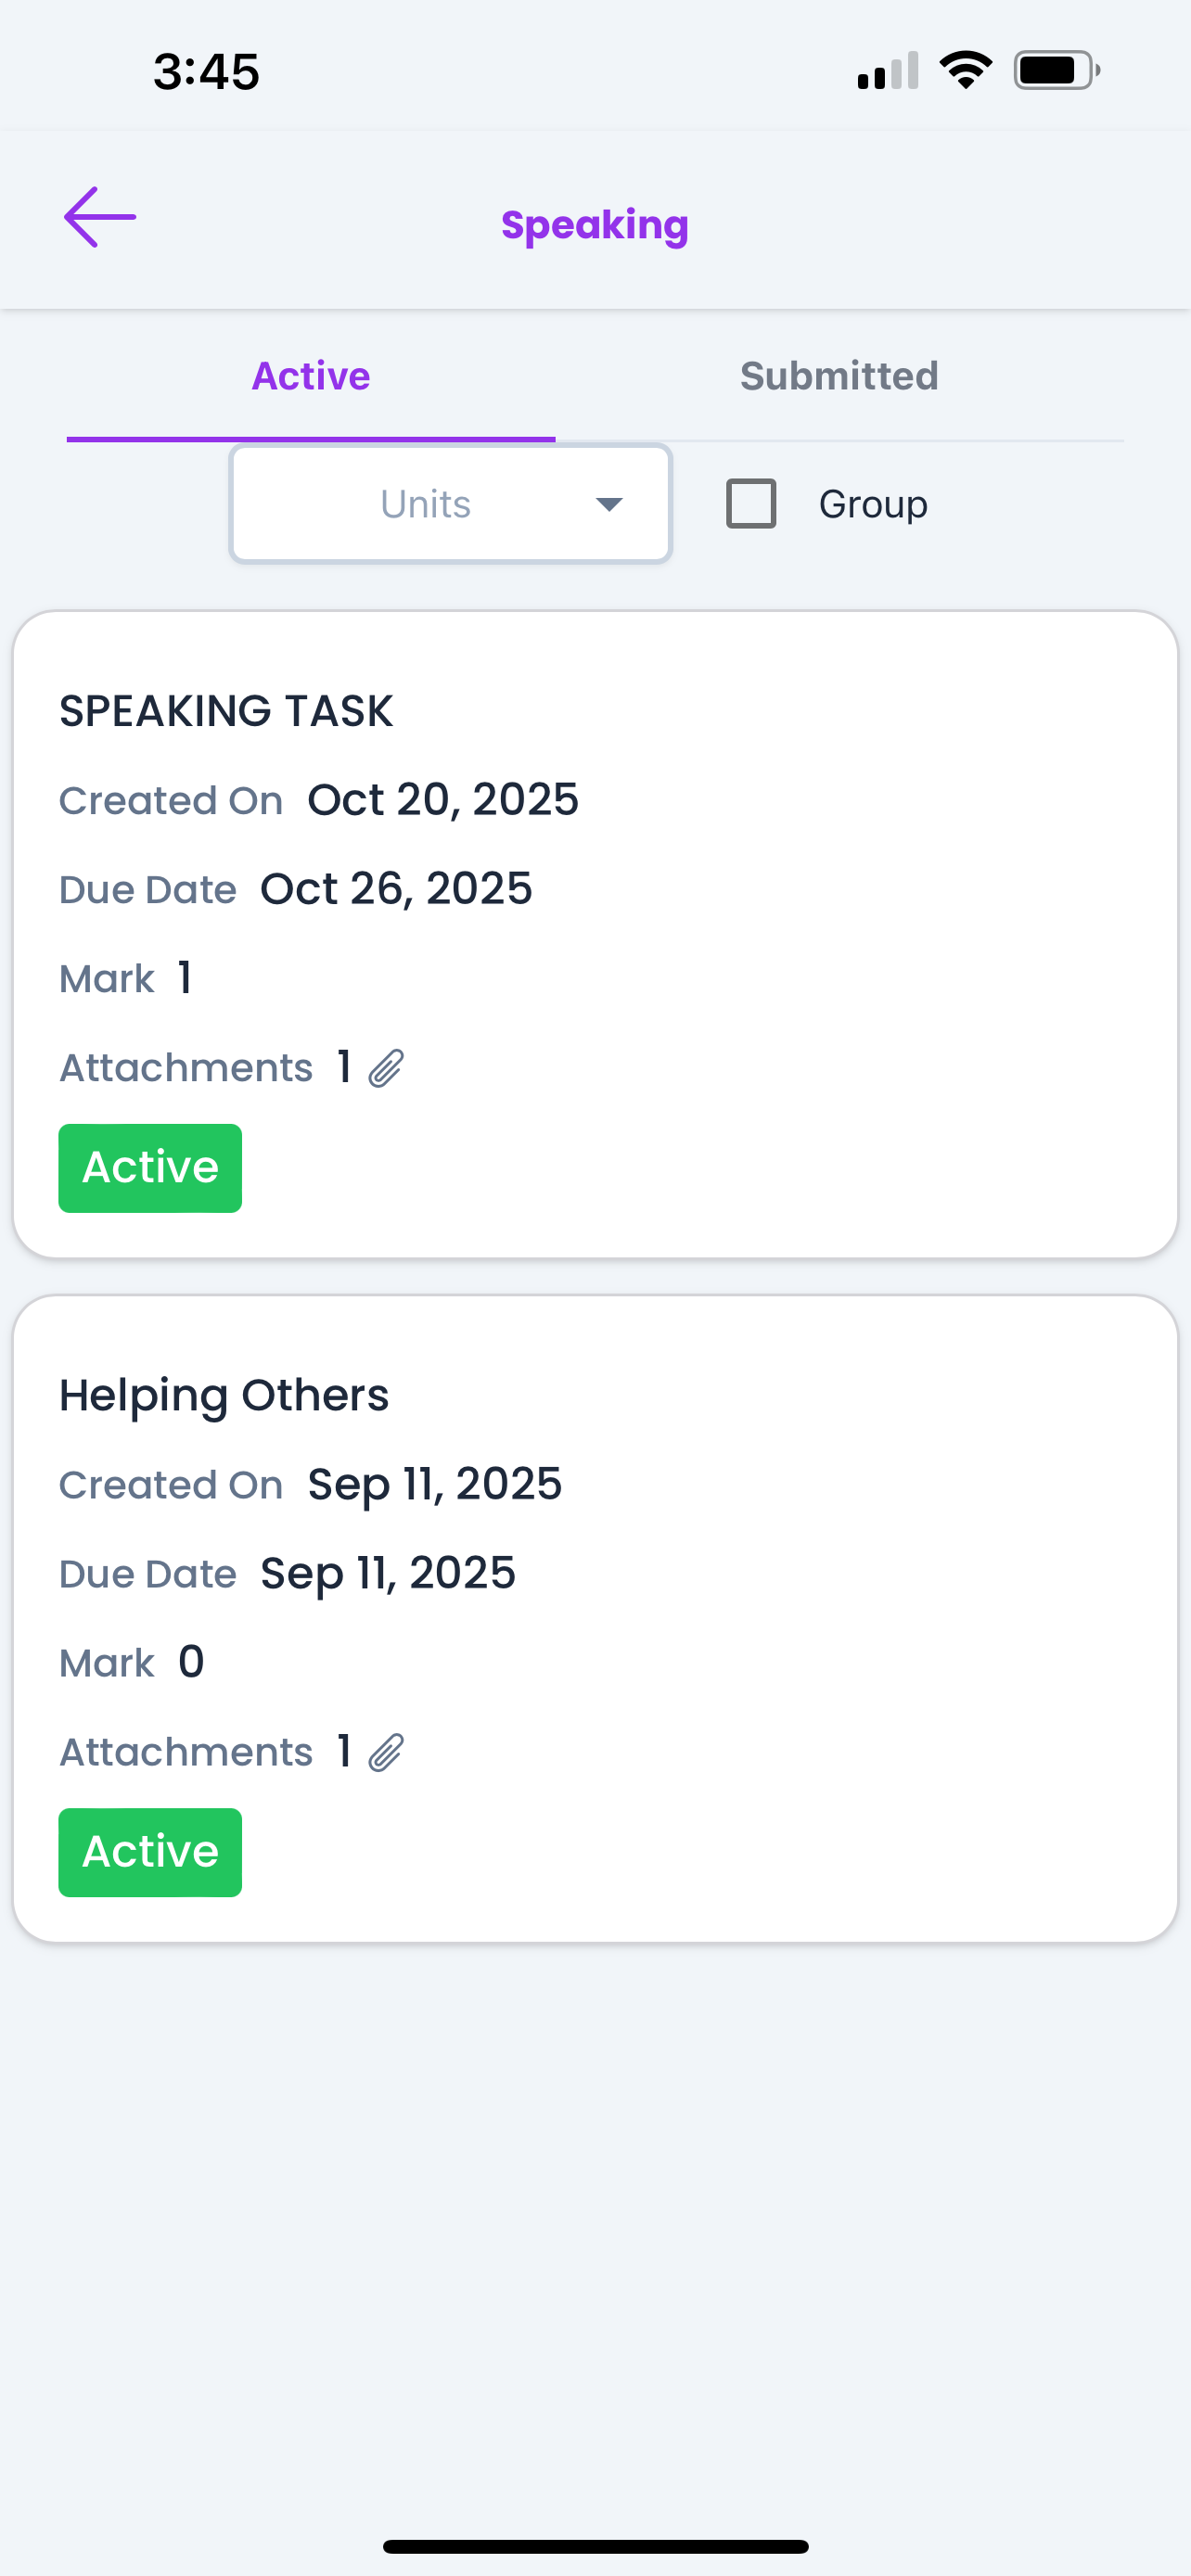Viewport: 1191px width, 2576px height.
Task: Select the Active tab
Action: click(x=311, y=376)
